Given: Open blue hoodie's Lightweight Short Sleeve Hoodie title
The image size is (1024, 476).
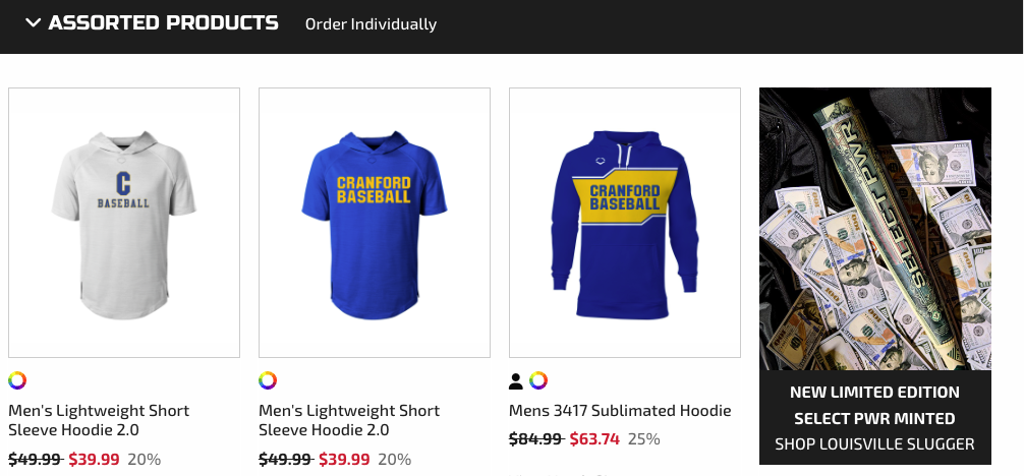Looking at the screenshot, I should pos(348,419).
